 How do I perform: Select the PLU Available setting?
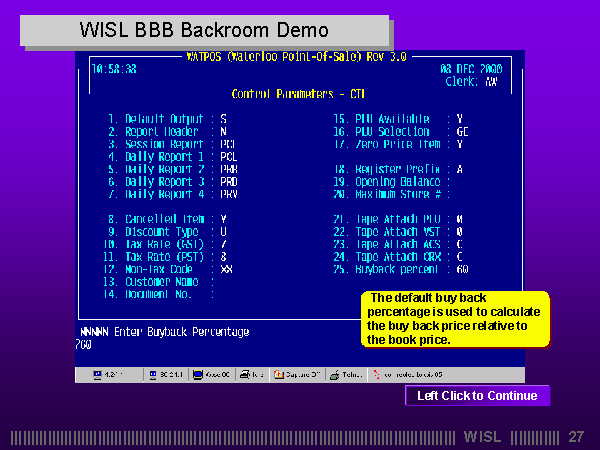[459, 118]
